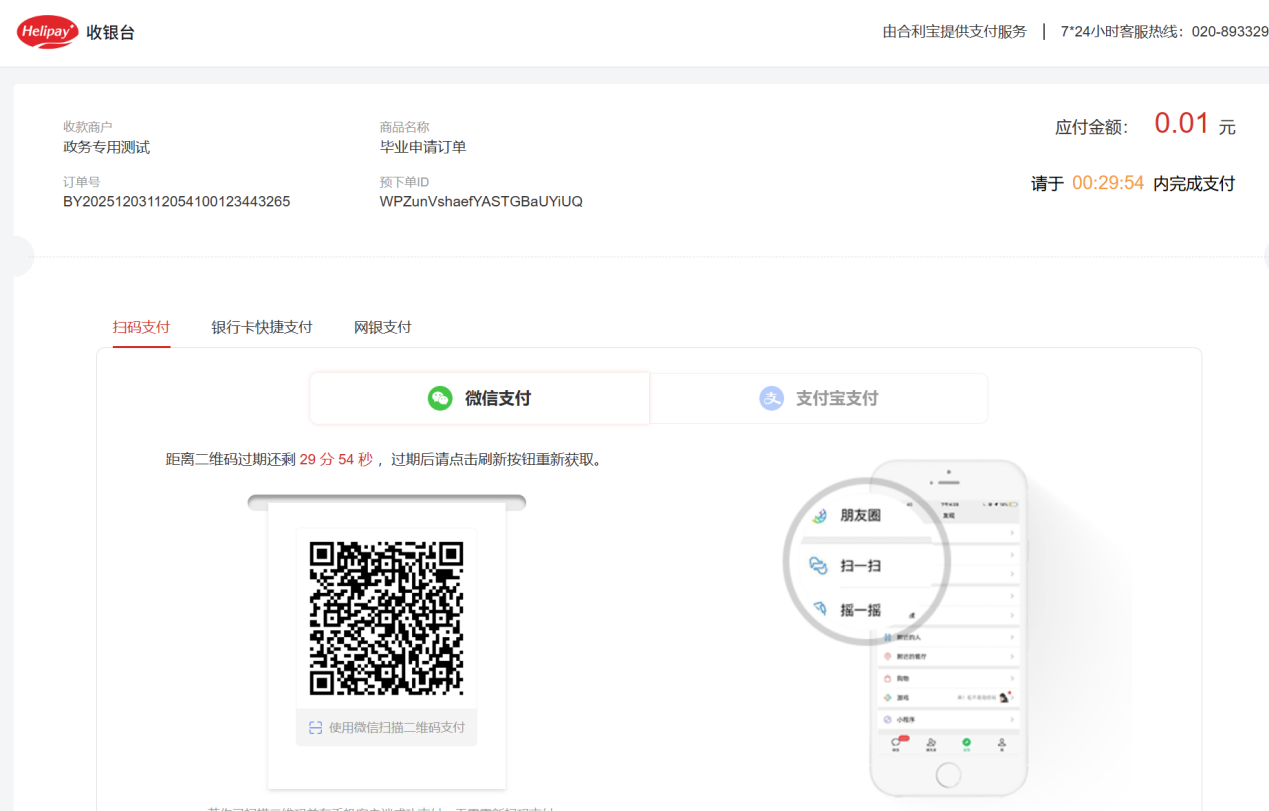Viewport: 1269px width, 811px height.
Task: Click the 购物 Shopping icon
Action: [x=888, y=679]
